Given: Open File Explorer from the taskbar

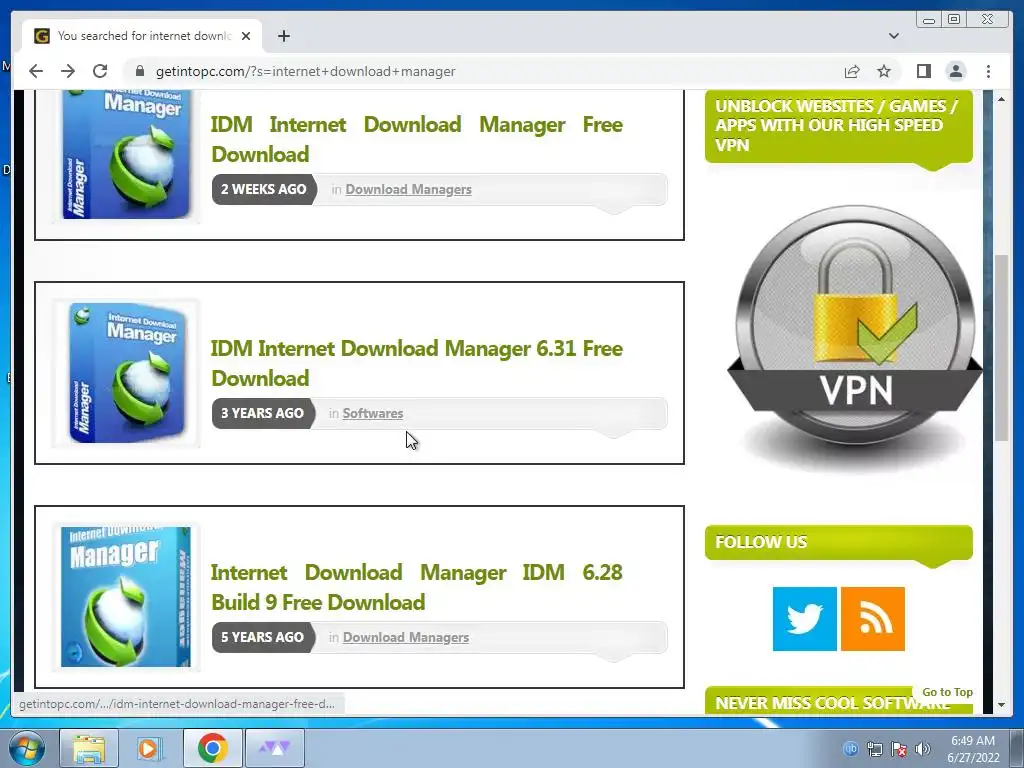Looking at the screenshot, I should (x=89, y=748).
